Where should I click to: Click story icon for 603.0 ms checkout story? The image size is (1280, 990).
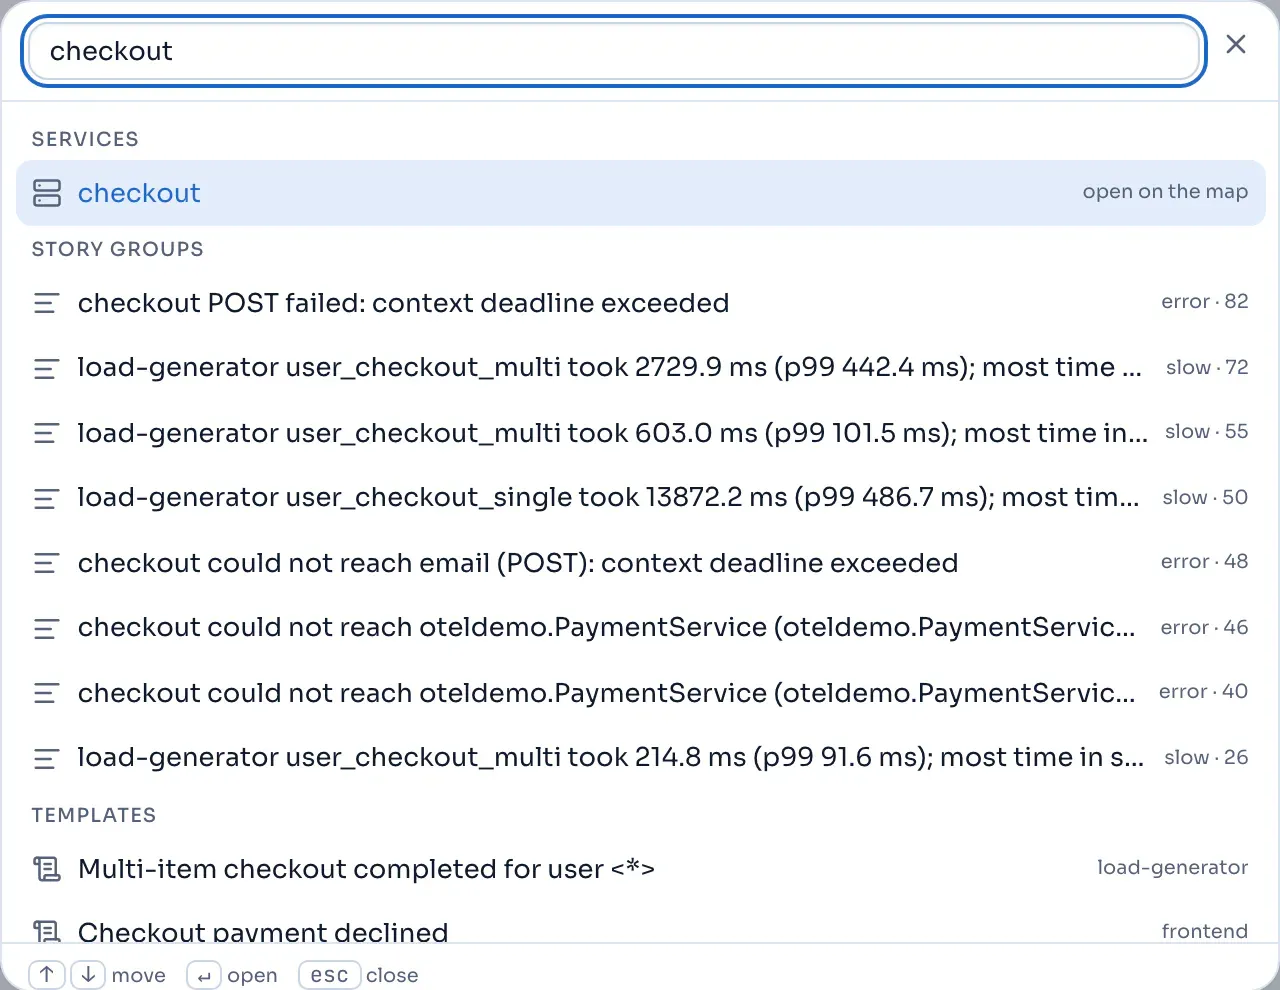47,433
